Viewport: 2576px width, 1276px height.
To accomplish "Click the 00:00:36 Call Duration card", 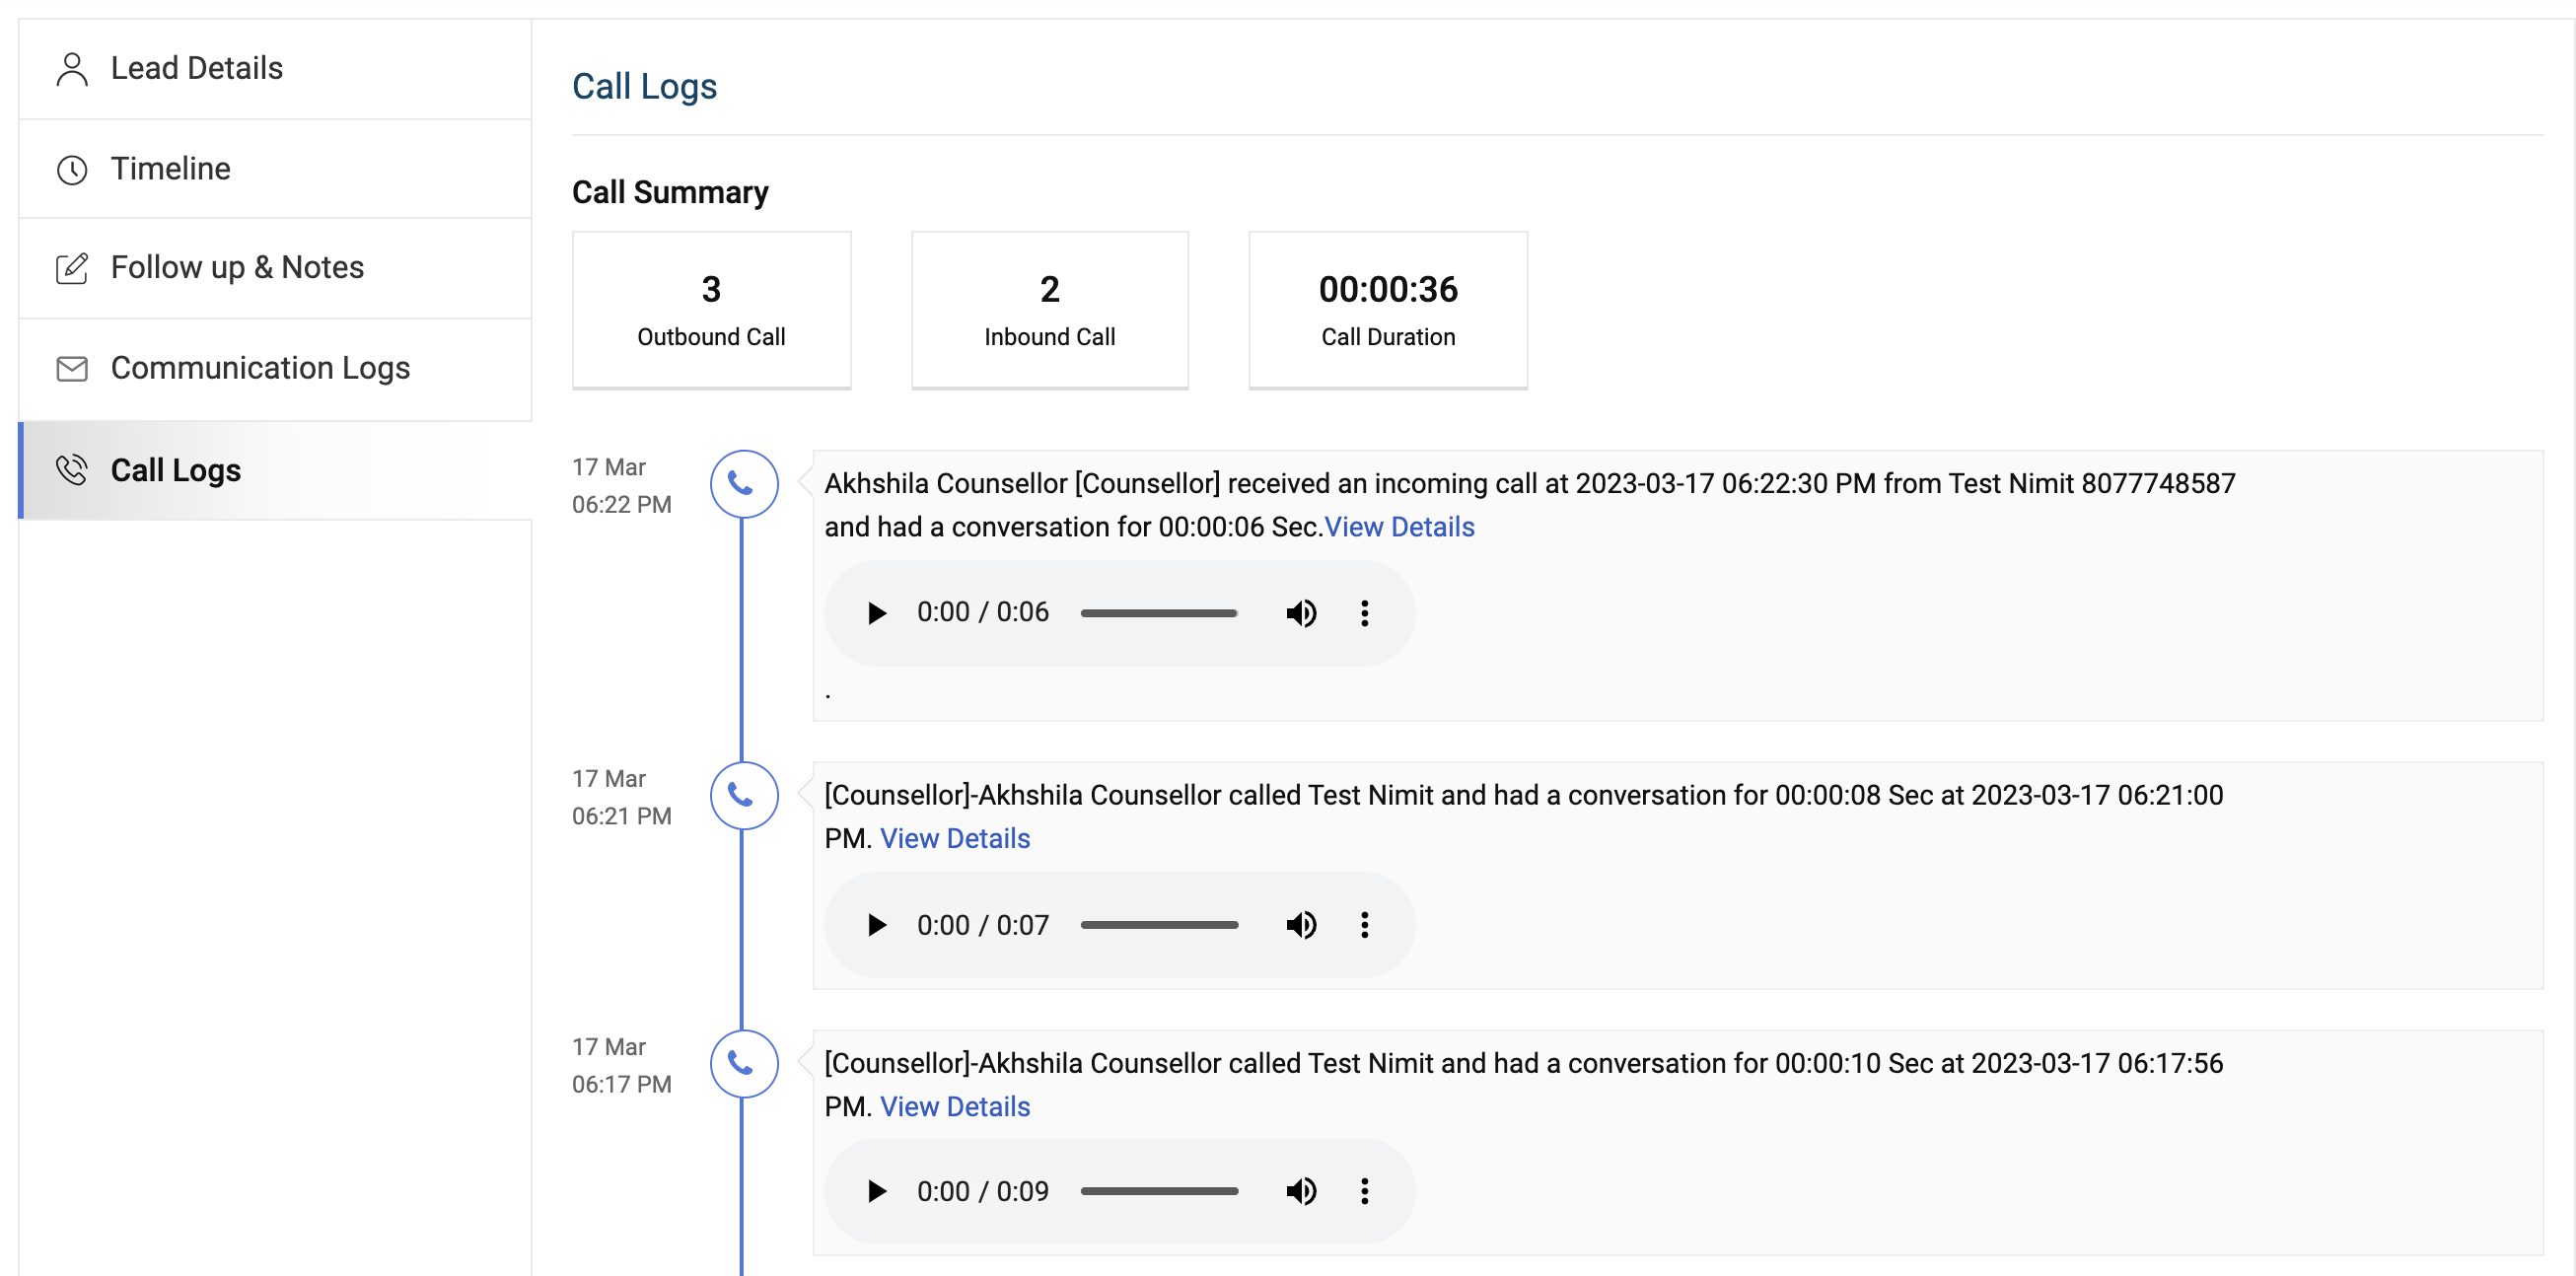I will 1388,310.
